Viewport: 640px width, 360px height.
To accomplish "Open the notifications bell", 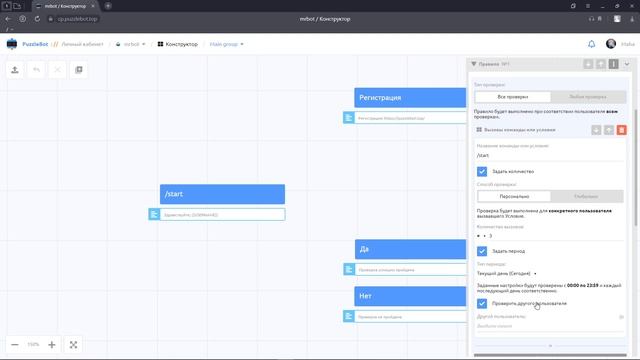I will pyautogui.click(x=591, y=44).
